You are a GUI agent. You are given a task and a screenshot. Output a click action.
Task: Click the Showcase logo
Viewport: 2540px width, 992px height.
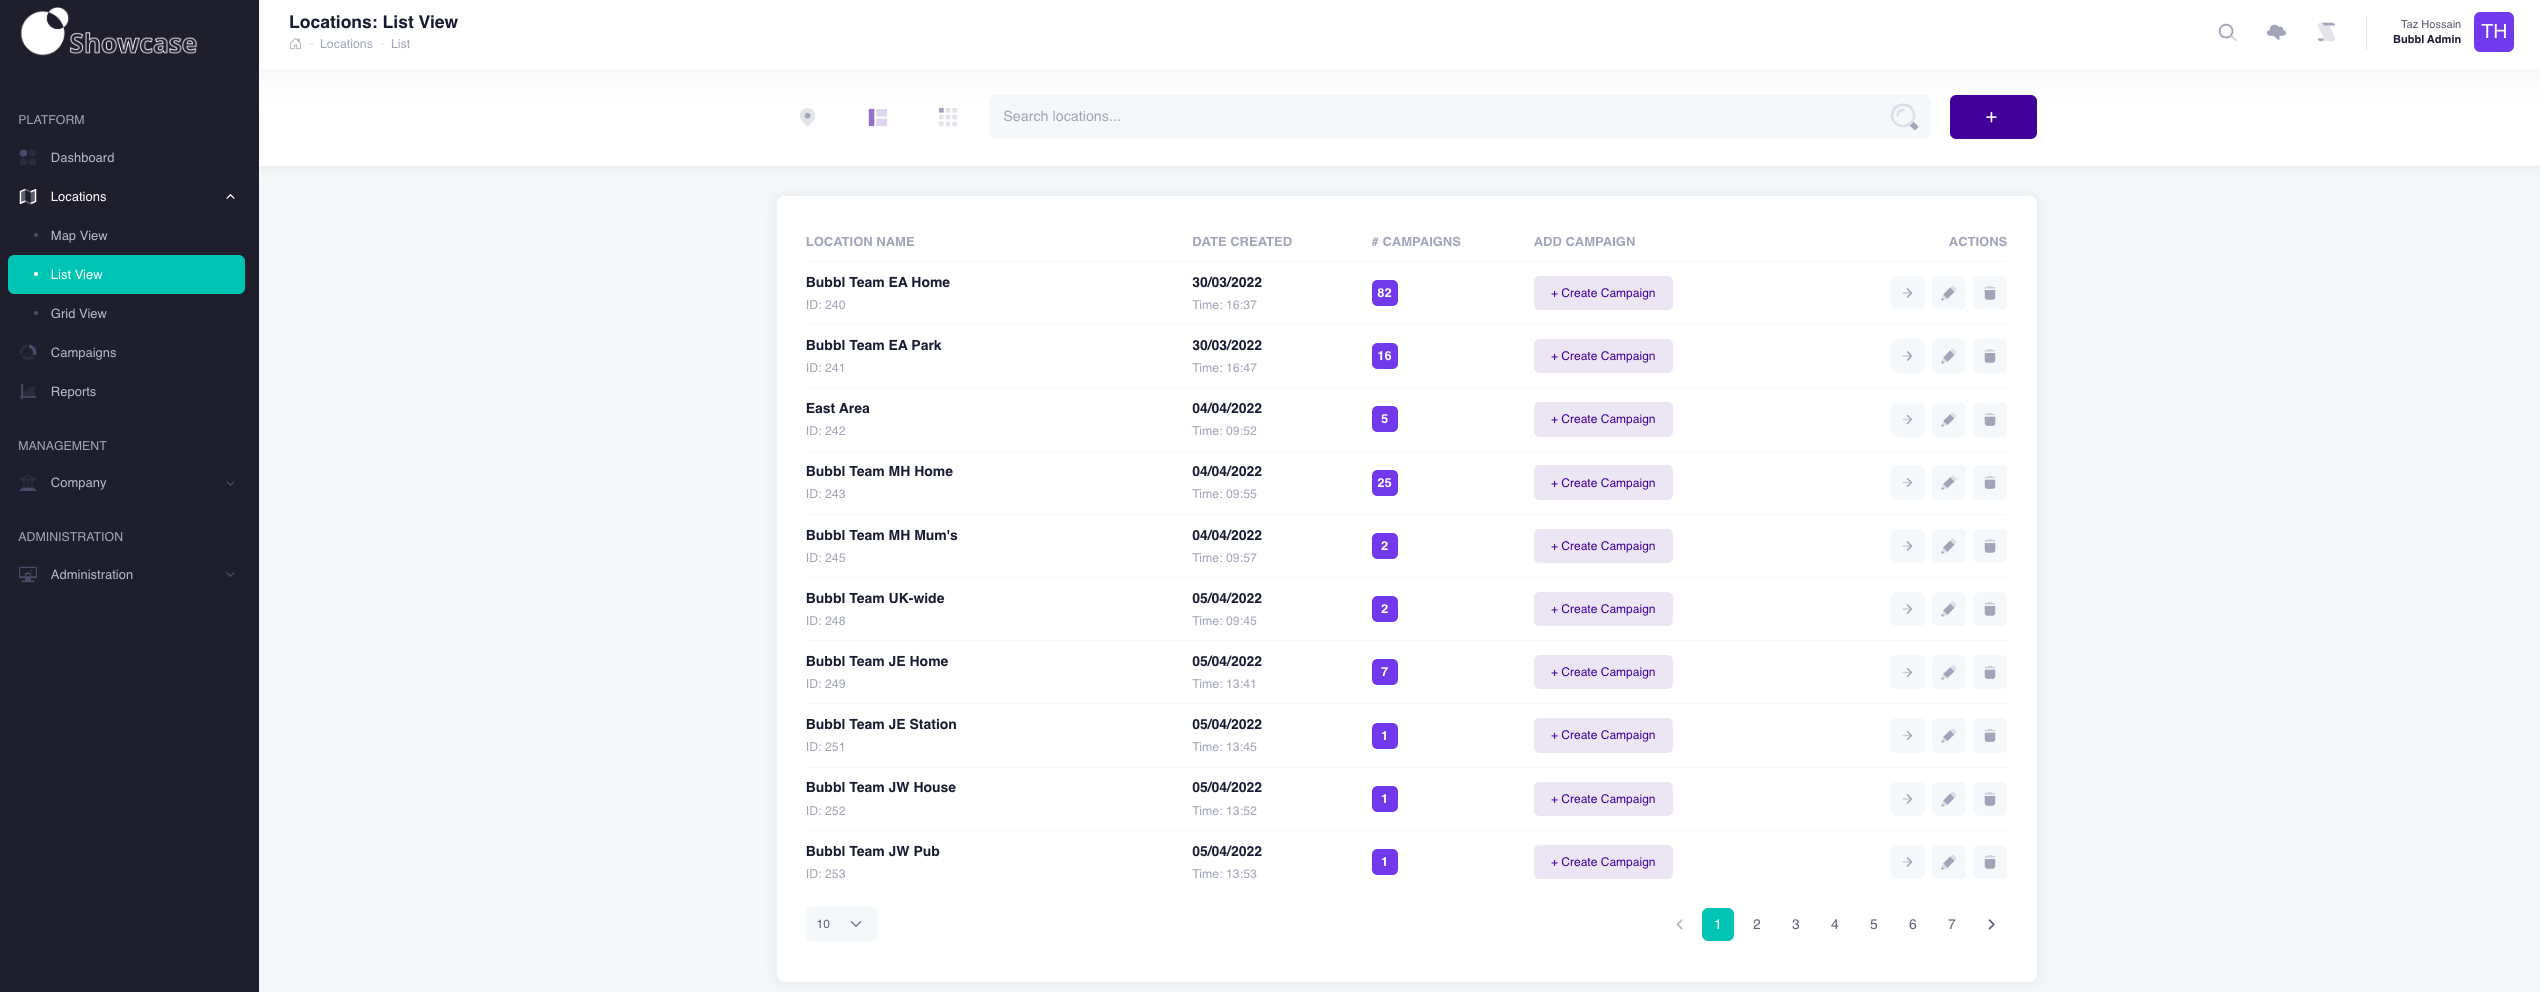point(109,33)
